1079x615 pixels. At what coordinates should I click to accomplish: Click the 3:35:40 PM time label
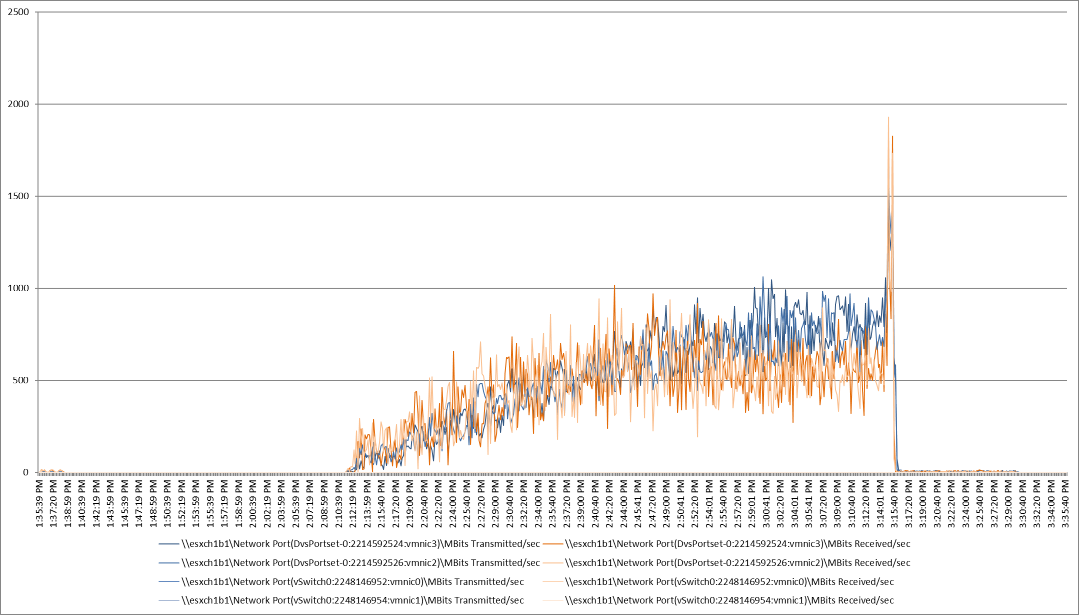tap(1066, 504)
